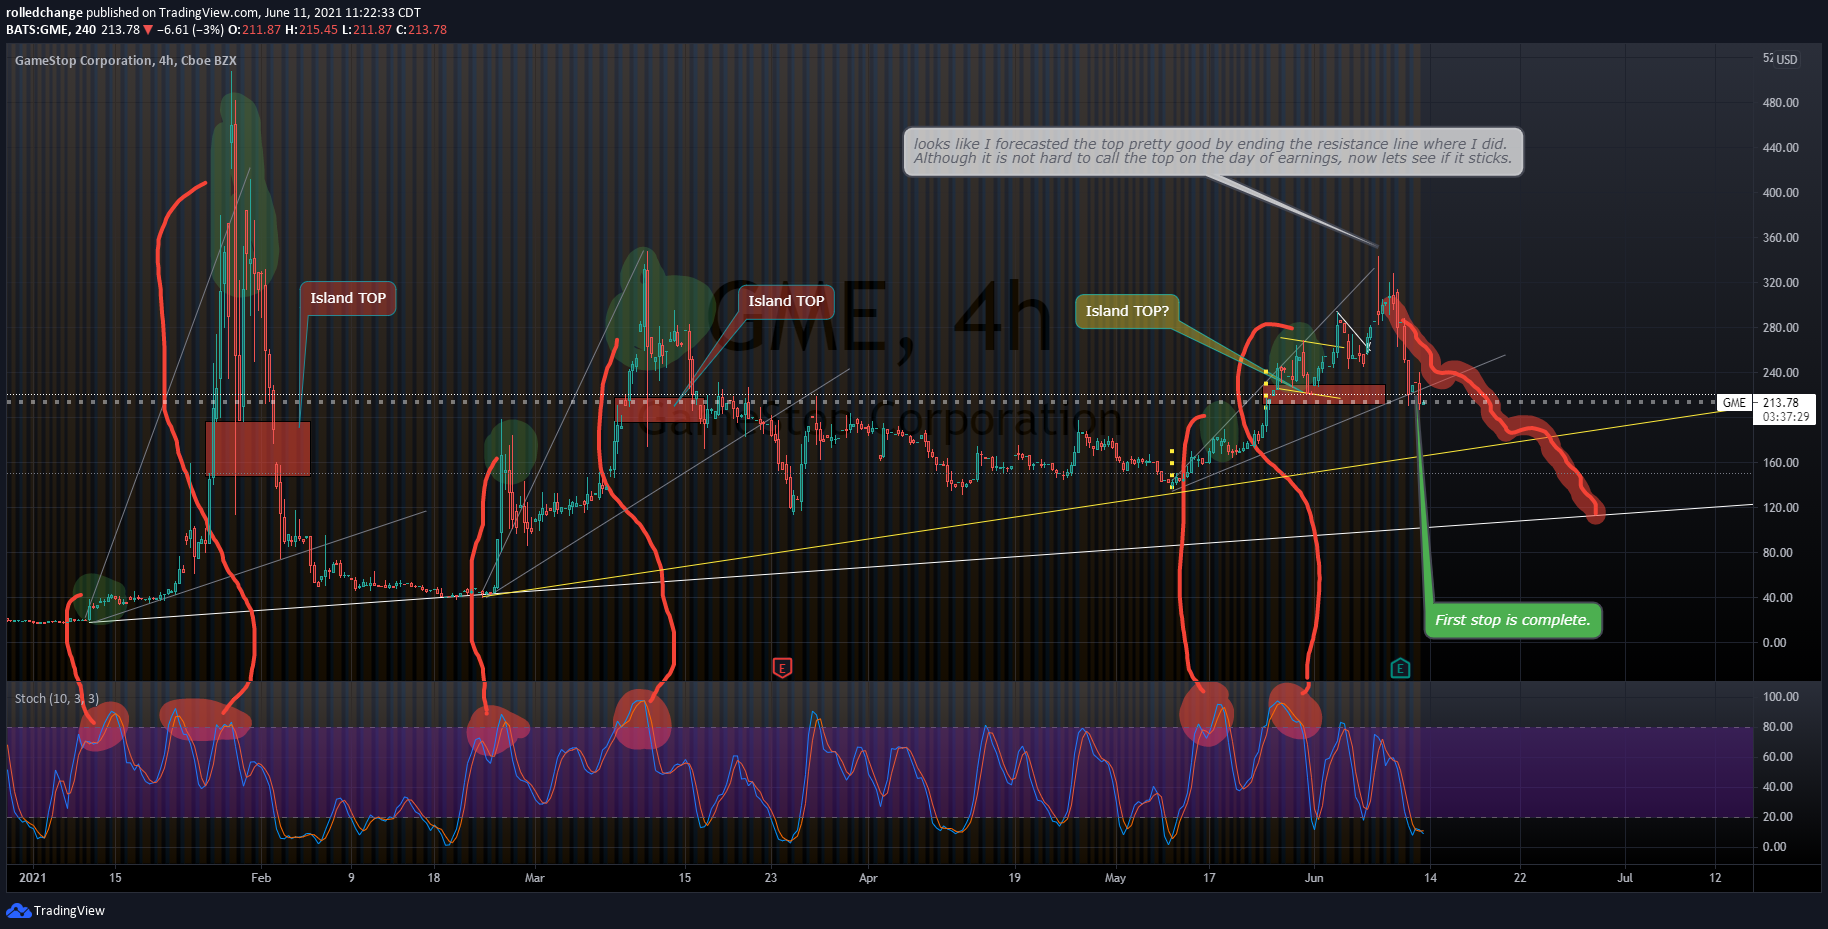Click the TradingView logo icon
1828x929 pixels.
18,910
